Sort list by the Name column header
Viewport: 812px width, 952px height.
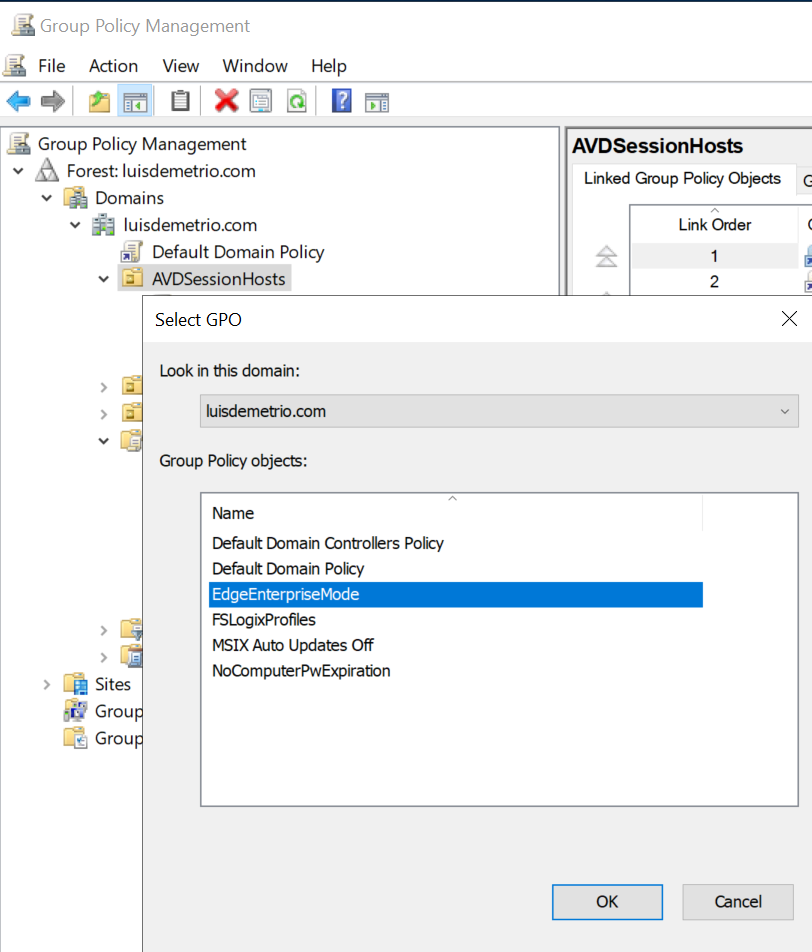[x=452, y=513]
